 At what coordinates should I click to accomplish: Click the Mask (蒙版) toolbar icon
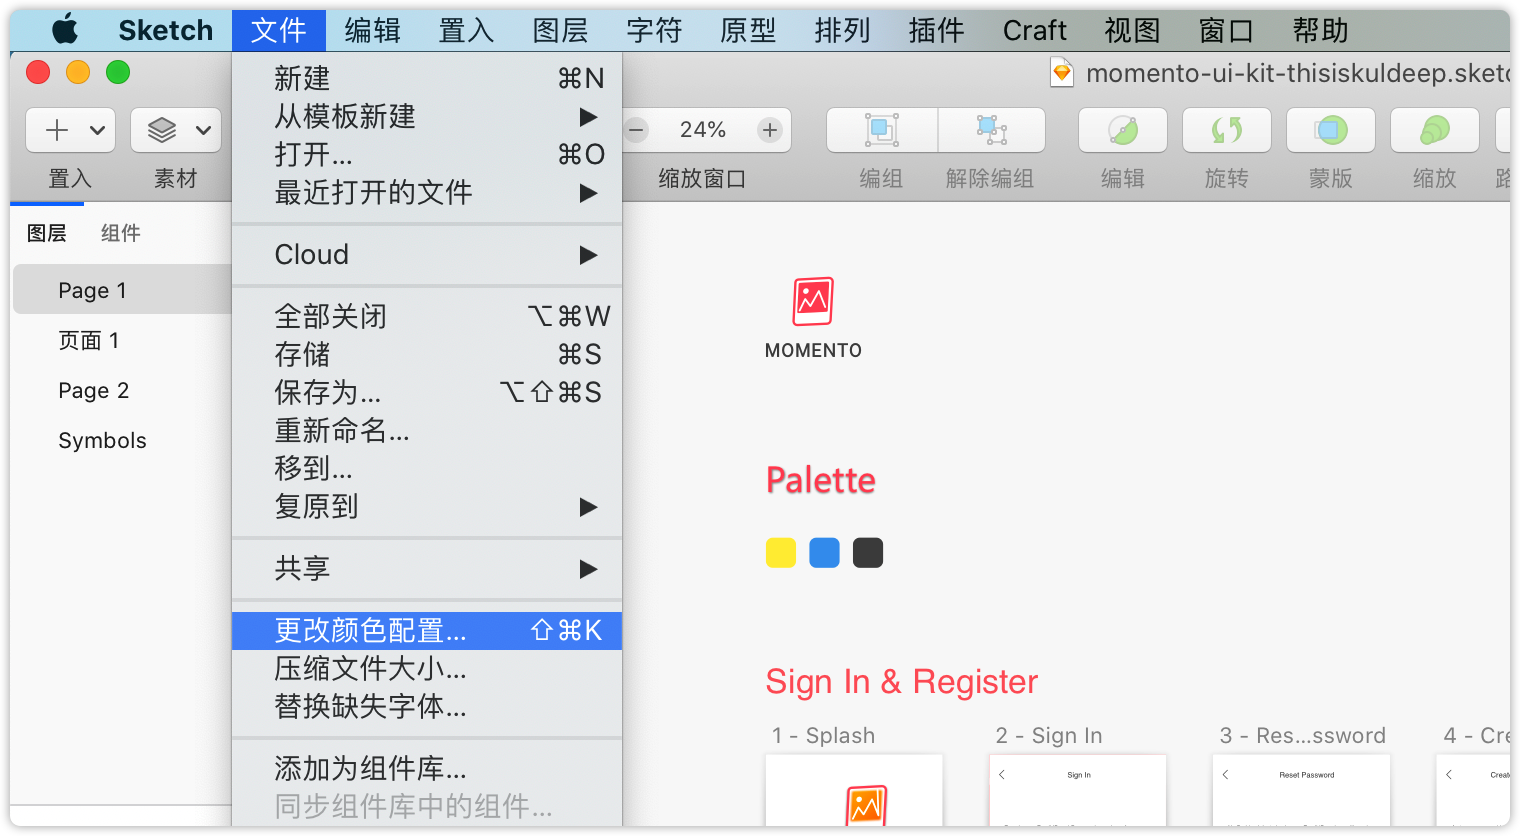click(x=1330, y=130)
